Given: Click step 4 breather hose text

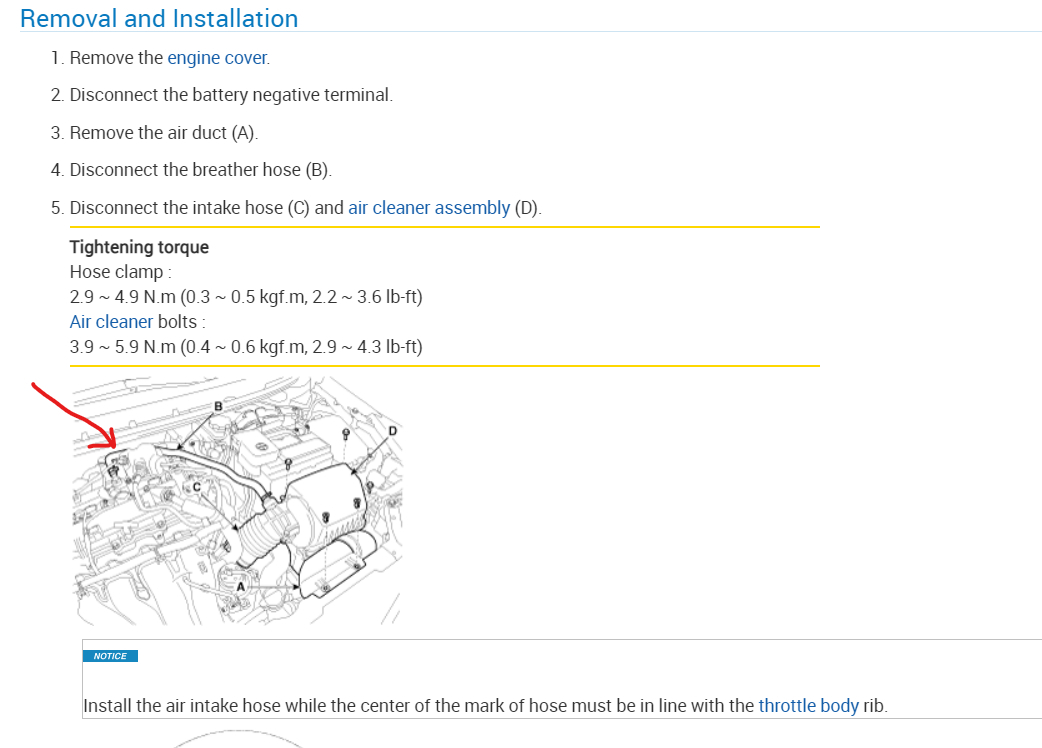Looking at the screenshot, I should 200,170.
